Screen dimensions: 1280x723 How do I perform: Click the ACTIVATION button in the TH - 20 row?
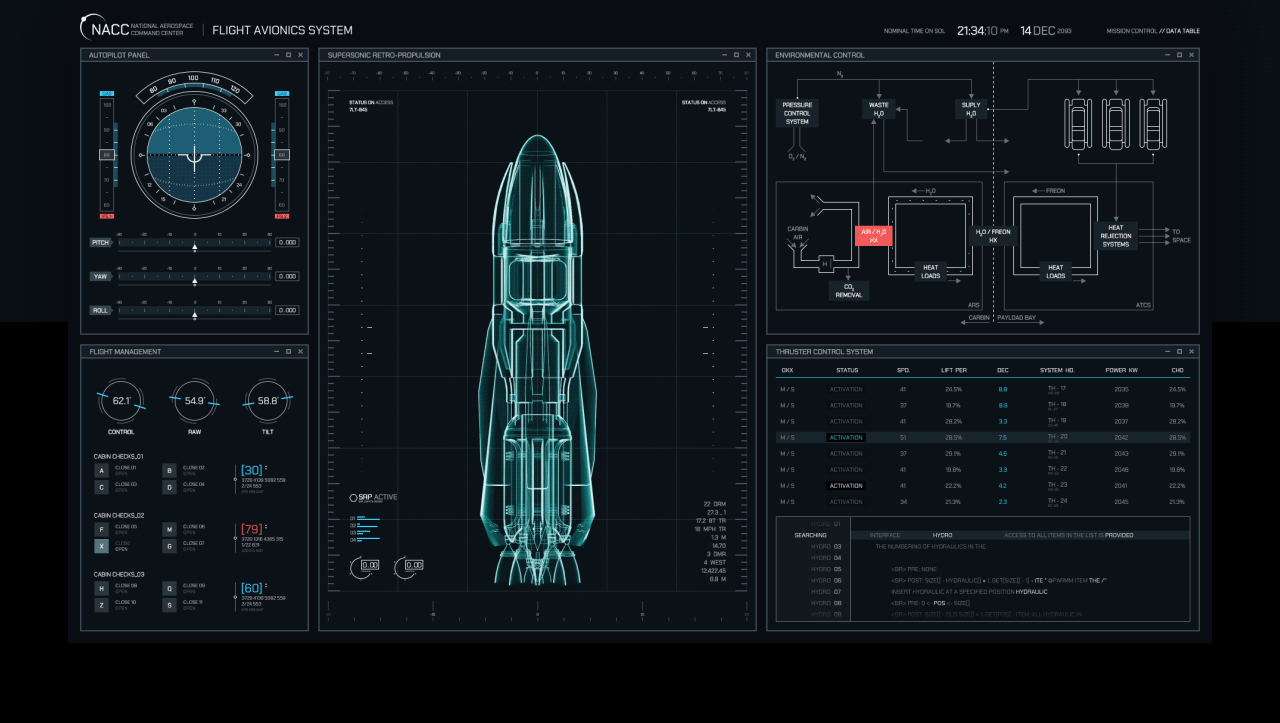846,437
